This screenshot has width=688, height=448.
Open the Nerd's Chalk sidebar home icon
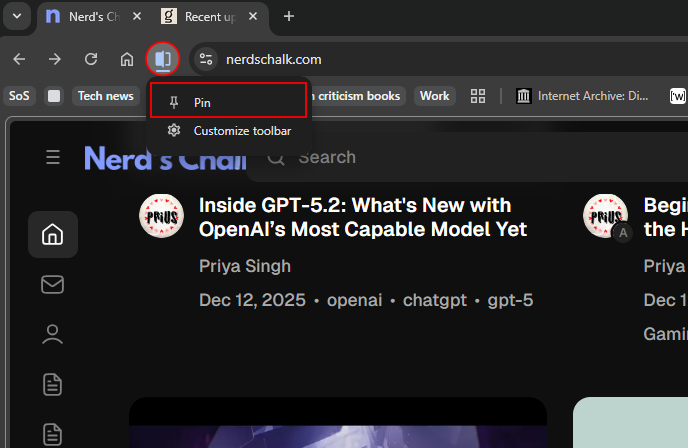click(x=52, y=235)
